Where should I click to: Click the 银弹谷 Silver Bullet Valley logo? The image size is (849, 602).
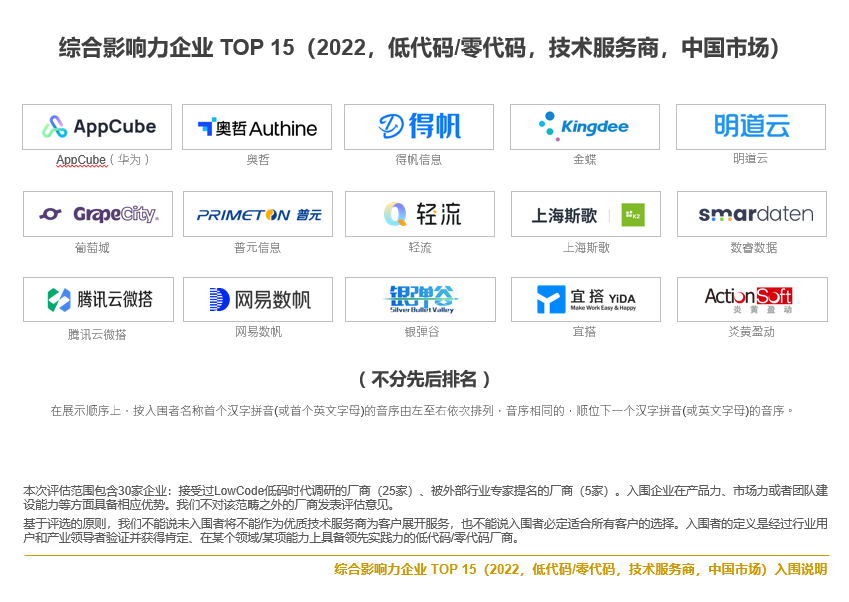[422, 299]
